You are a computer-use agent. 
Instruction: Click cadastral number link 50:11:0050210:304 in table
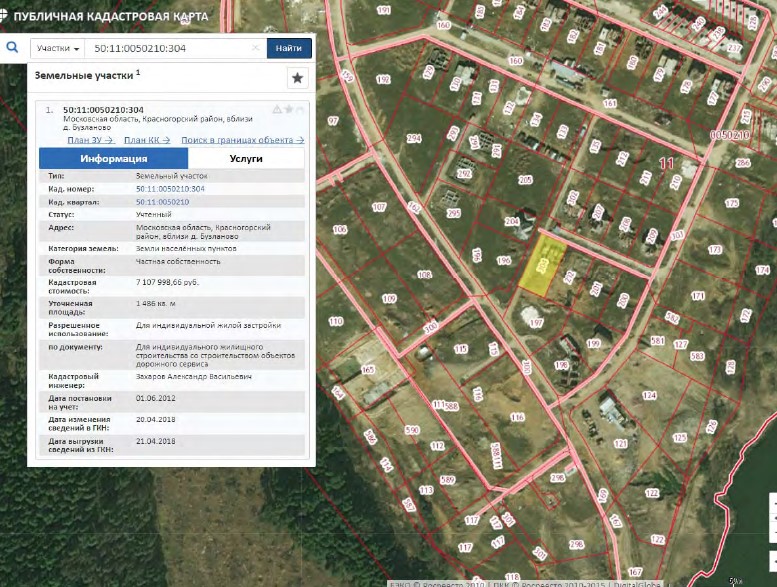click(170, 188)
